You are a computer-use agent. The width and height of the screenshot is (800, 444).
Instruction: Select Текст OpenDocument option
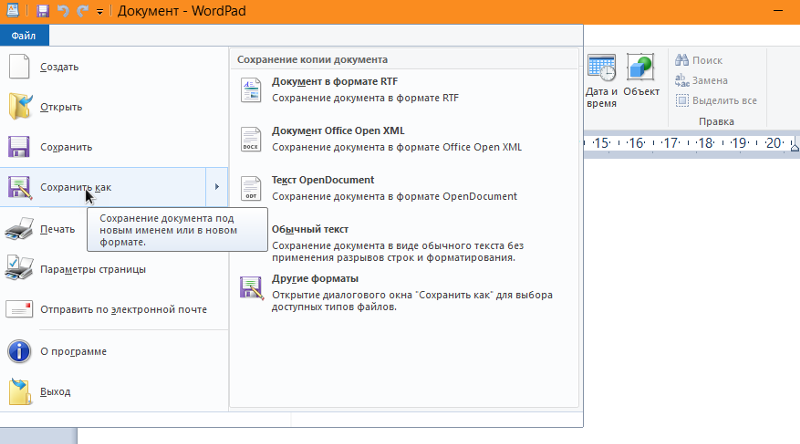pos(322,180)
